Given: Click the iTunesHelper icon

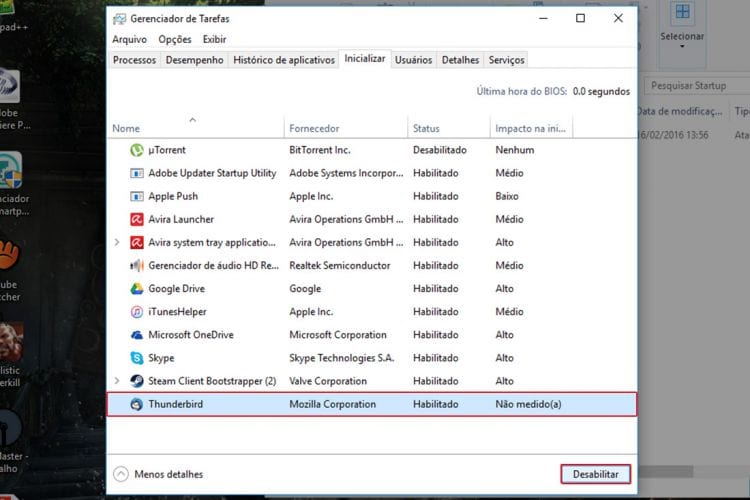Looking at the screenshot, I should click(137, 312).
